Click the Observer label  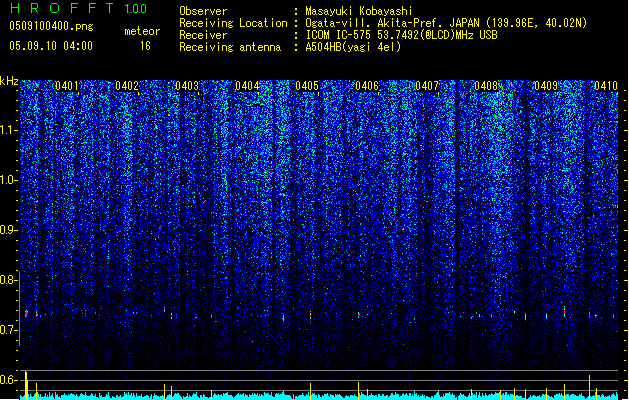pyautogui.click(x=203, y=11)
